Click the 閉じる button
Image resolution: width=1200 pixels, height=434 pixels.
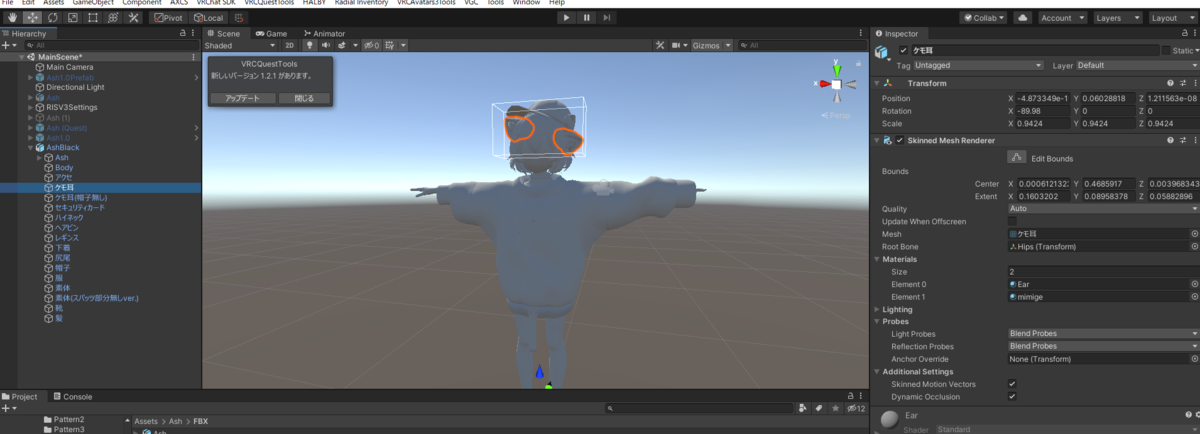[303, 98]
